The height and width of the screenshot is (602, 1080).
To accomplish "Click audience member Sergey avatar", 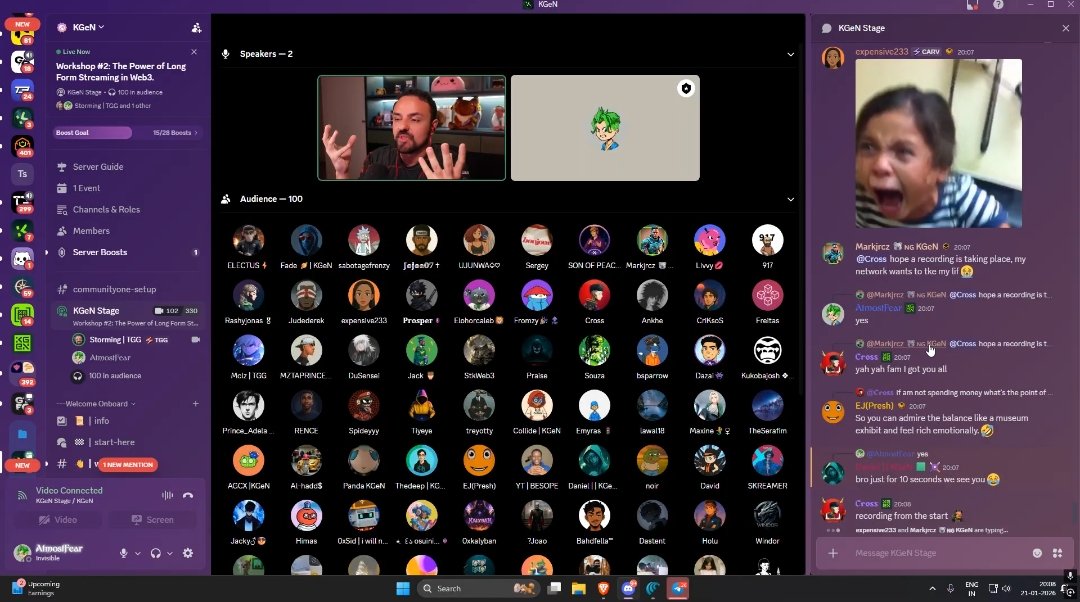I will (x=537, y=241).
